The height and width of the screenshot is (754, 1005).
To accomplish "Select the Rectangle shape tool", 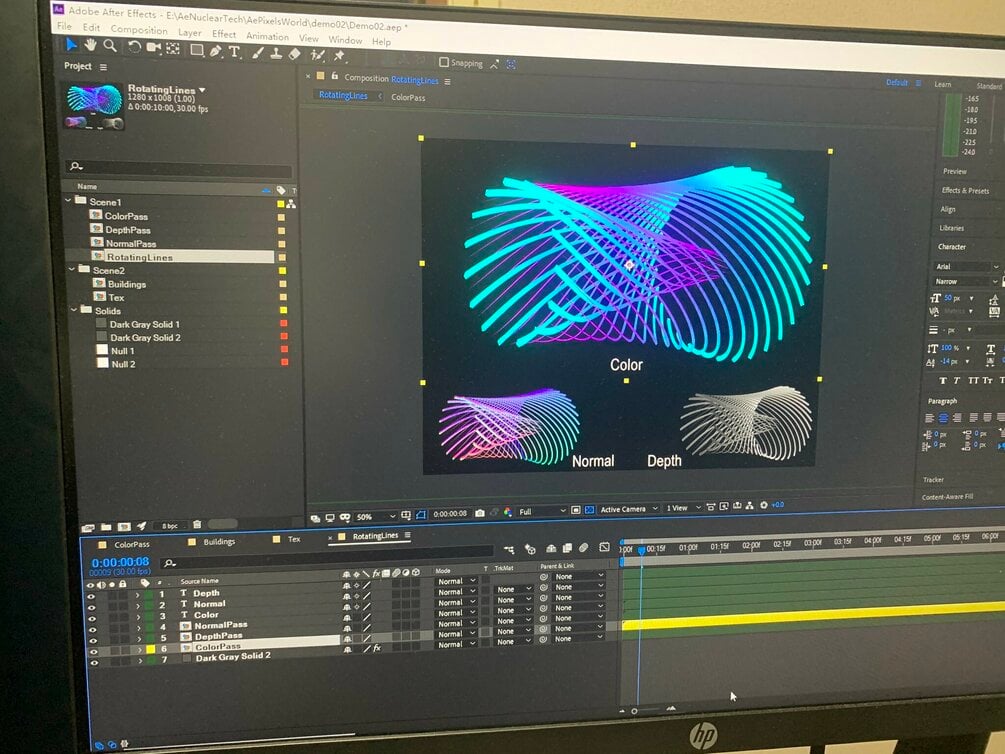I will coord(197,49).
